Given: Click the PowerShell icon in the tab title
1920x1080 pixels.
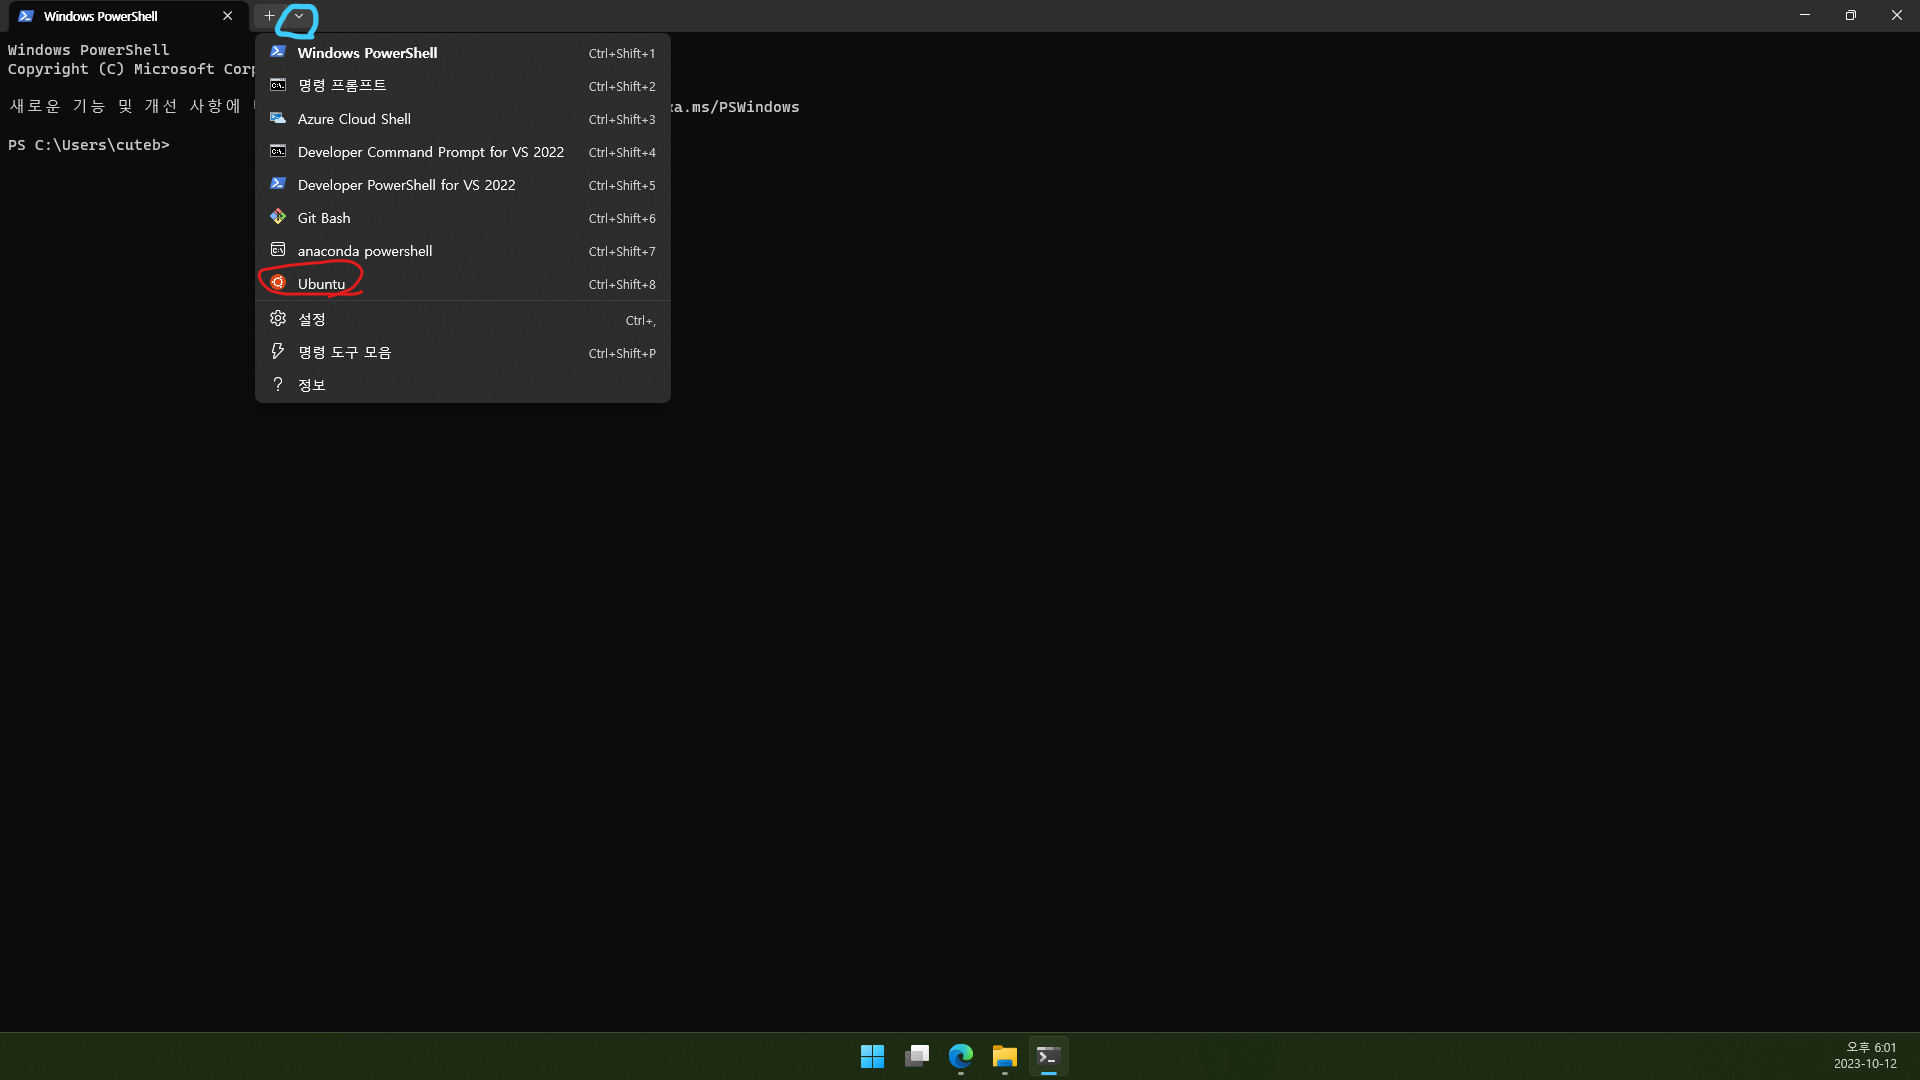Looking at the screenshot, I should click(x=26, y=16).
